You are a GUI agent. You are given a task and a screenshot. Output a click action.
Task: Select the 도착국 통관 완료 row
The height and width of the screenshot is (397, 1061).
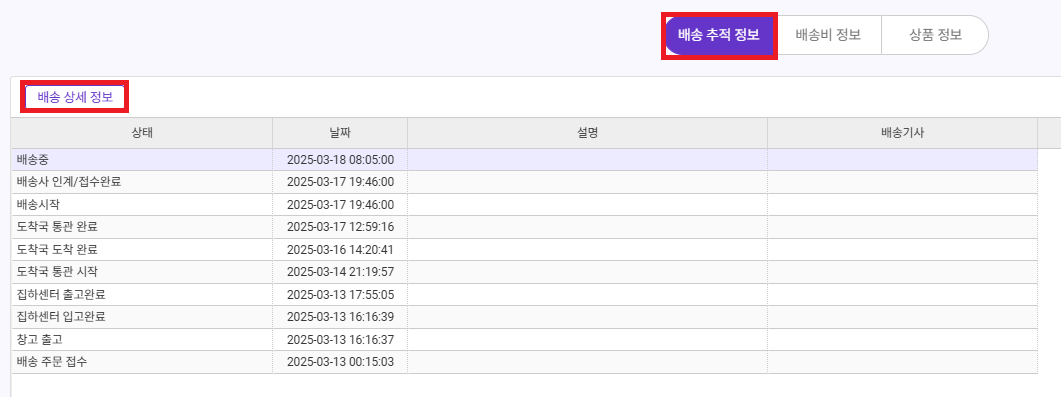[x=524, y=227]
